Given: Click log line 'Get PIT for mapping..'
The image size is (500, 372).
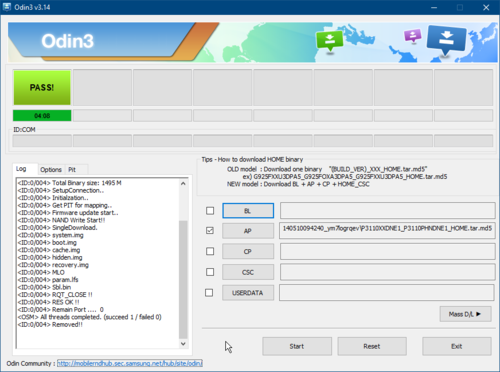Looking at the screenshot, I should point(65,205).
